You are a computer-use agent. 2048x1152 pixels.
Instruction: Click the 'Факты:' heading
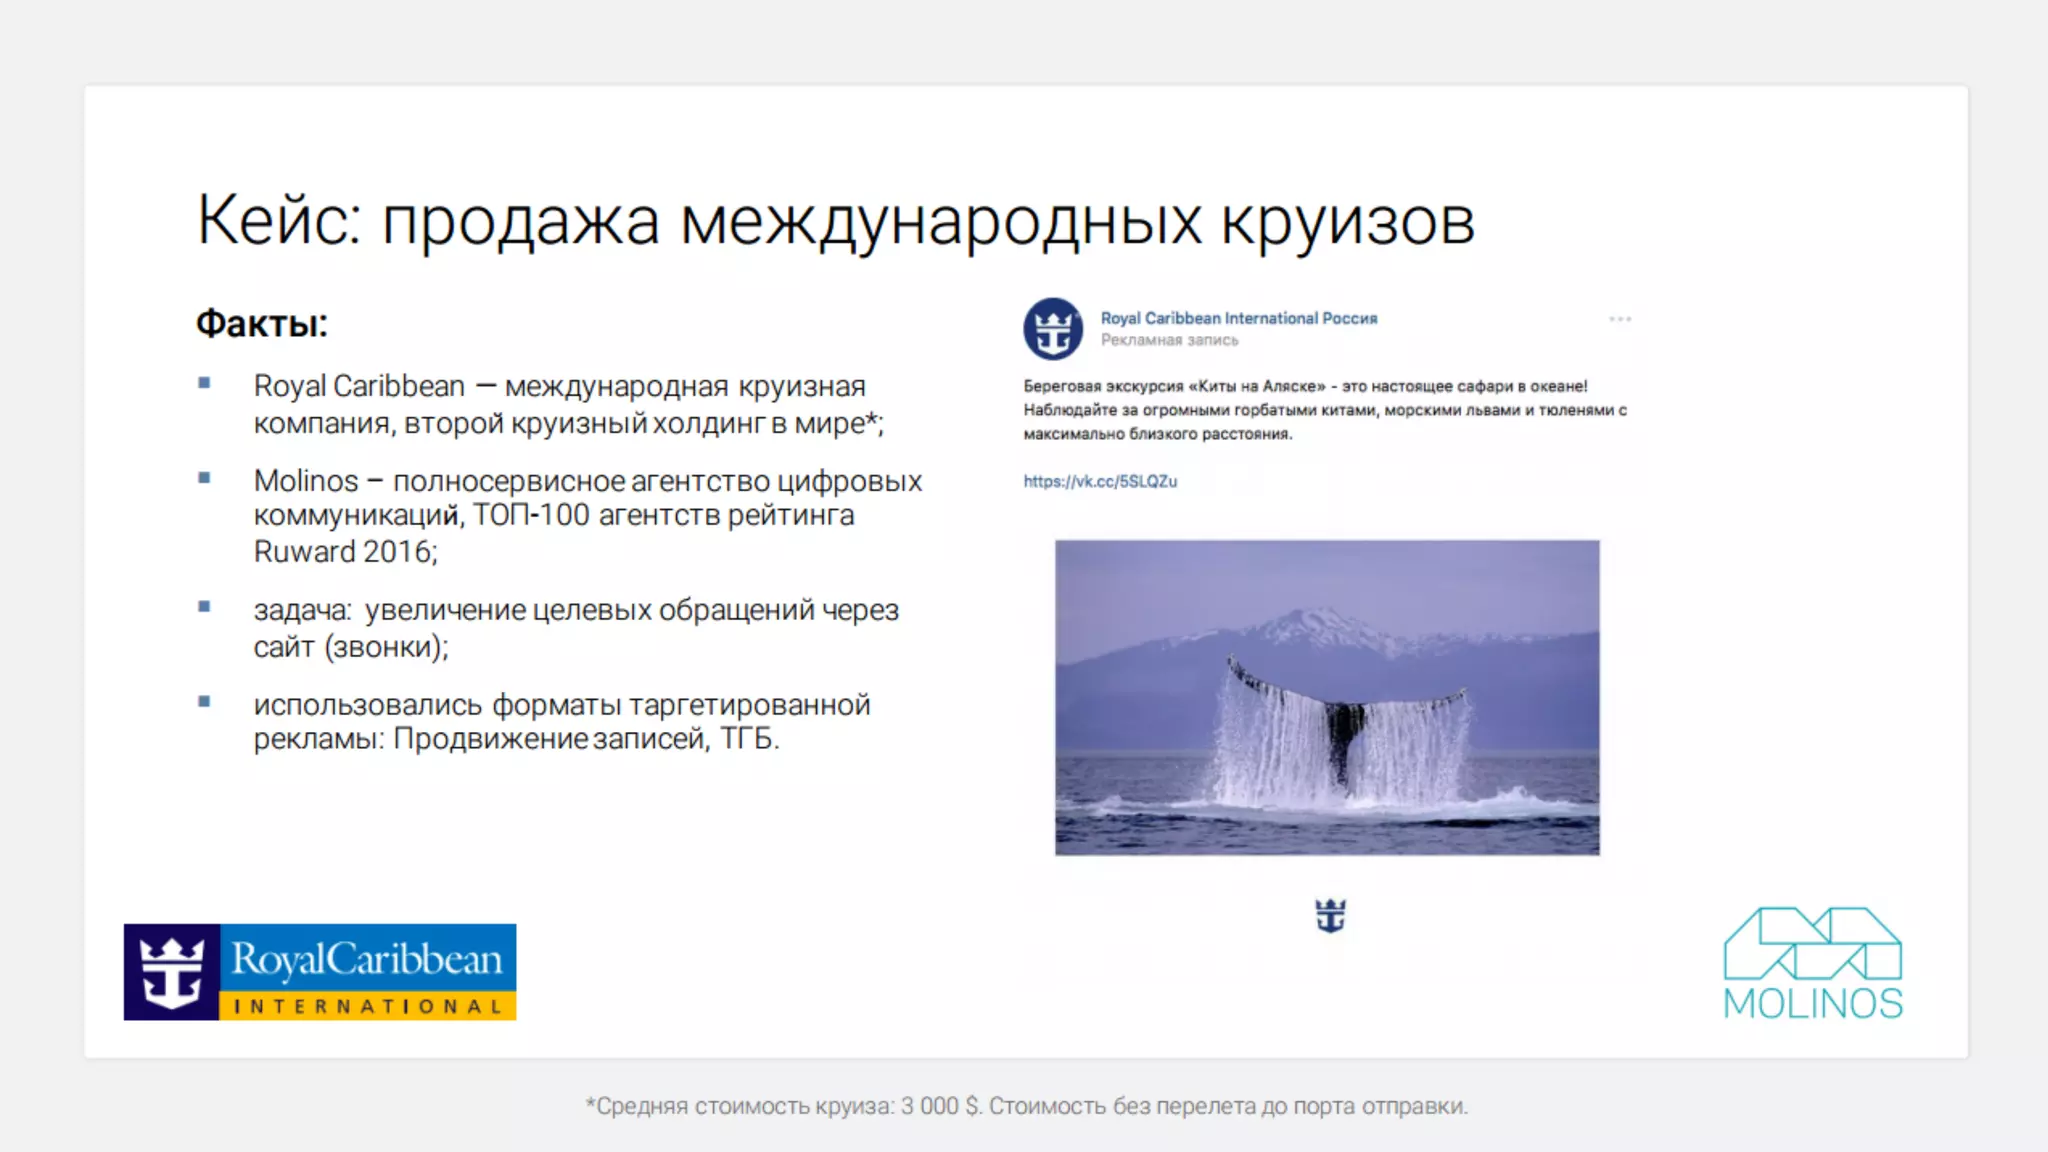(x=262, y=323)
